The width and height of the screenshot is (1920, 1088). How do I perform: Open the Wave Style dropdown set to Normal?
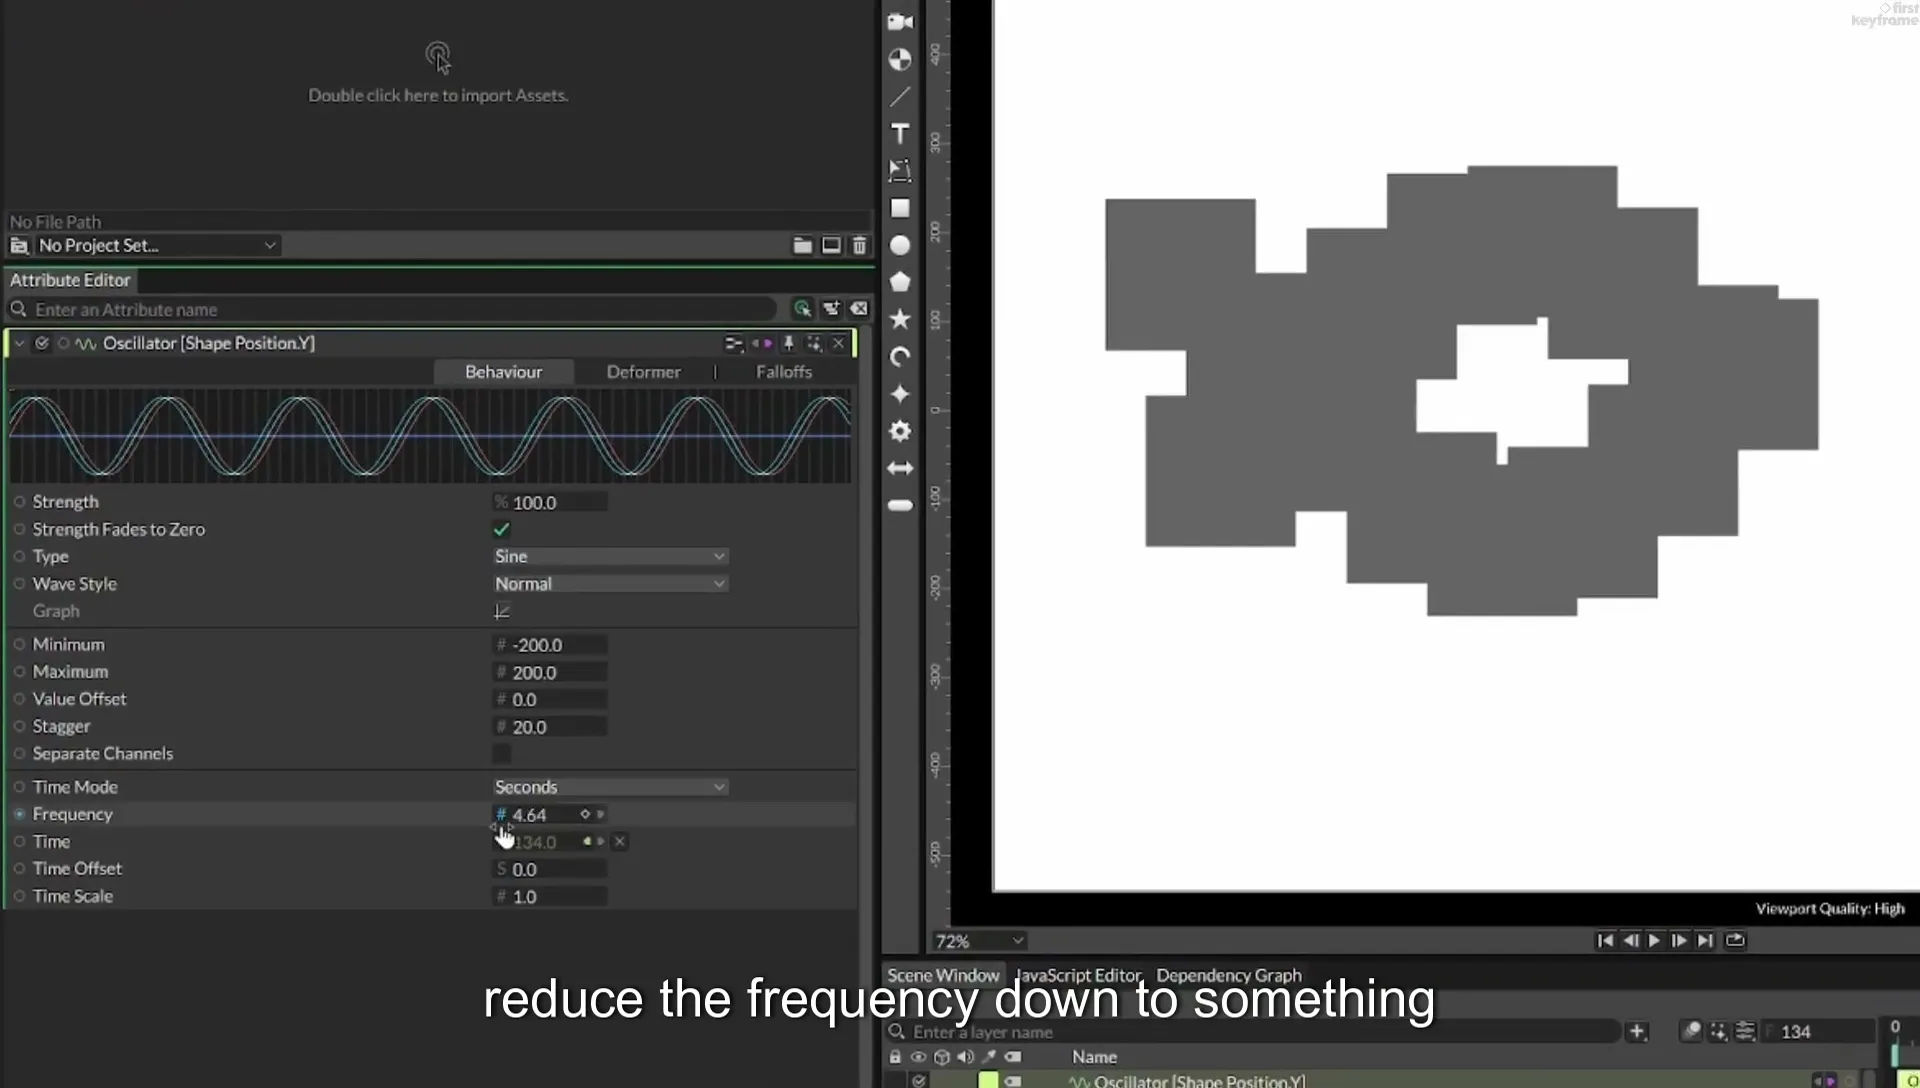610,583
